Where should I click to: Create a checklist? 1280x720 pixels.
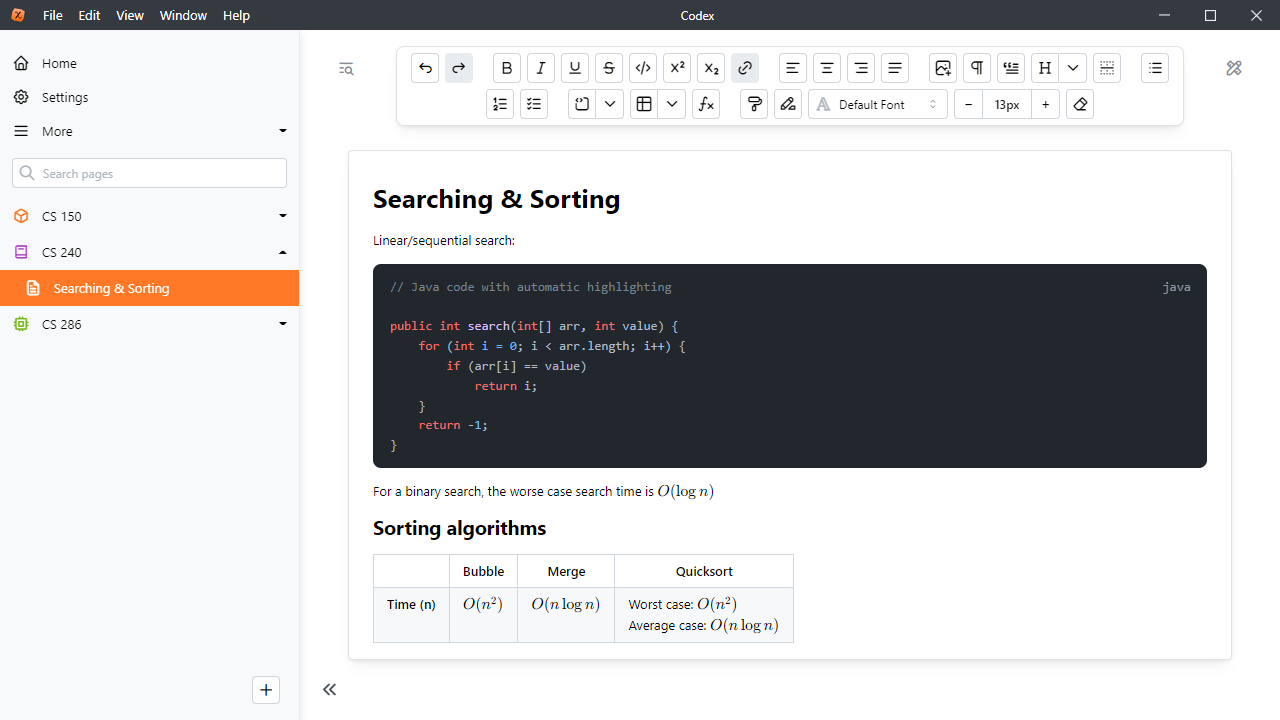[534, 104]
